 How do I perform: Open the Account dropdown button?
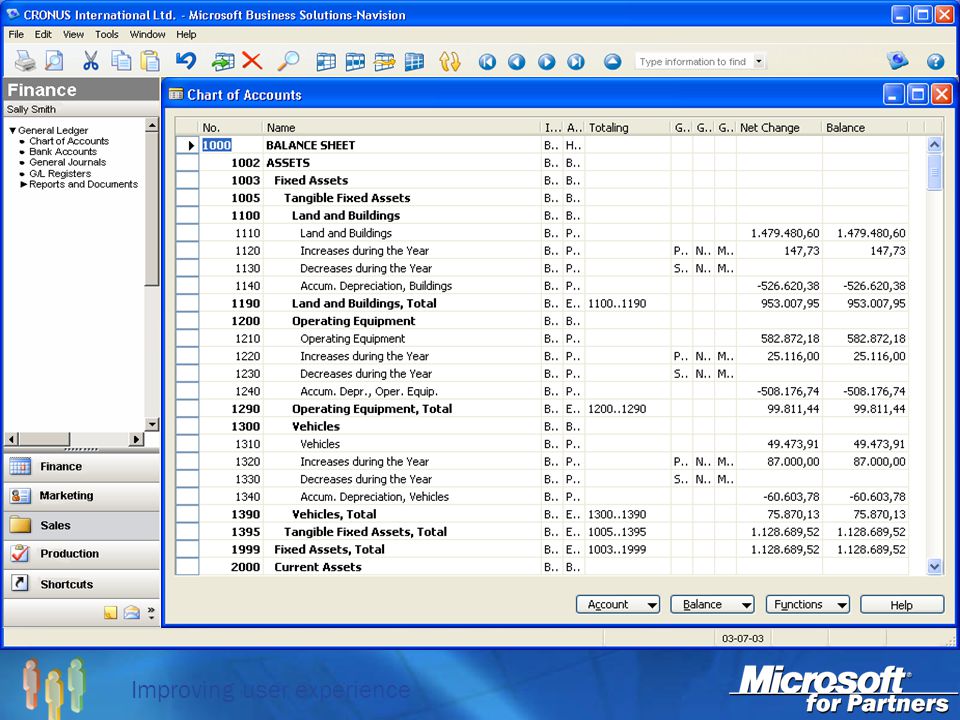(618, 604)
